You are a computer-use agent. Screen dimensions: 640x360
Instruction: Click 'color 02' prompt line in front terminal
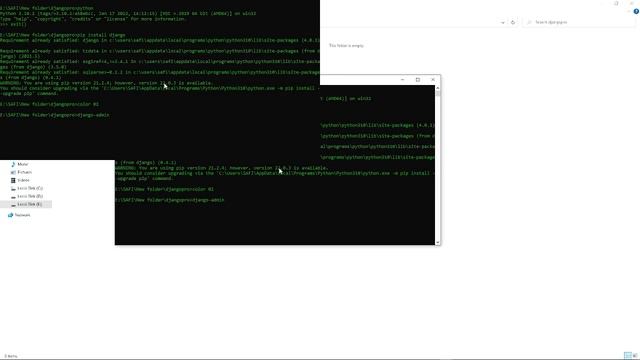[x=164, y=189]
